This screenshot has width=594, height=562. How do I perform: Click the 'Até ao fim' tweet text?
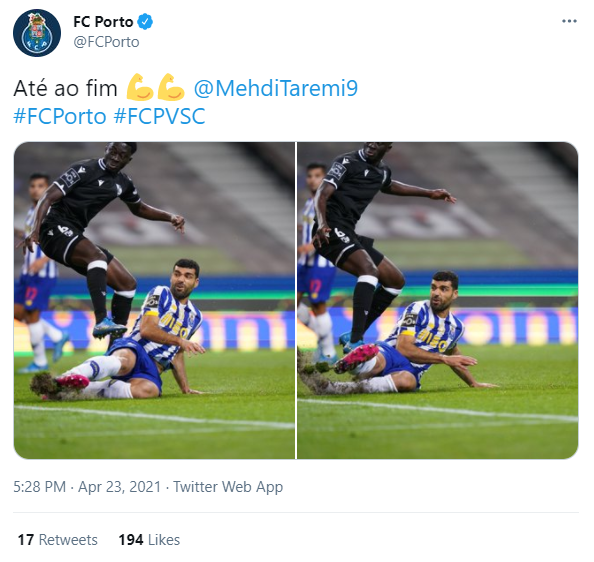65,88
